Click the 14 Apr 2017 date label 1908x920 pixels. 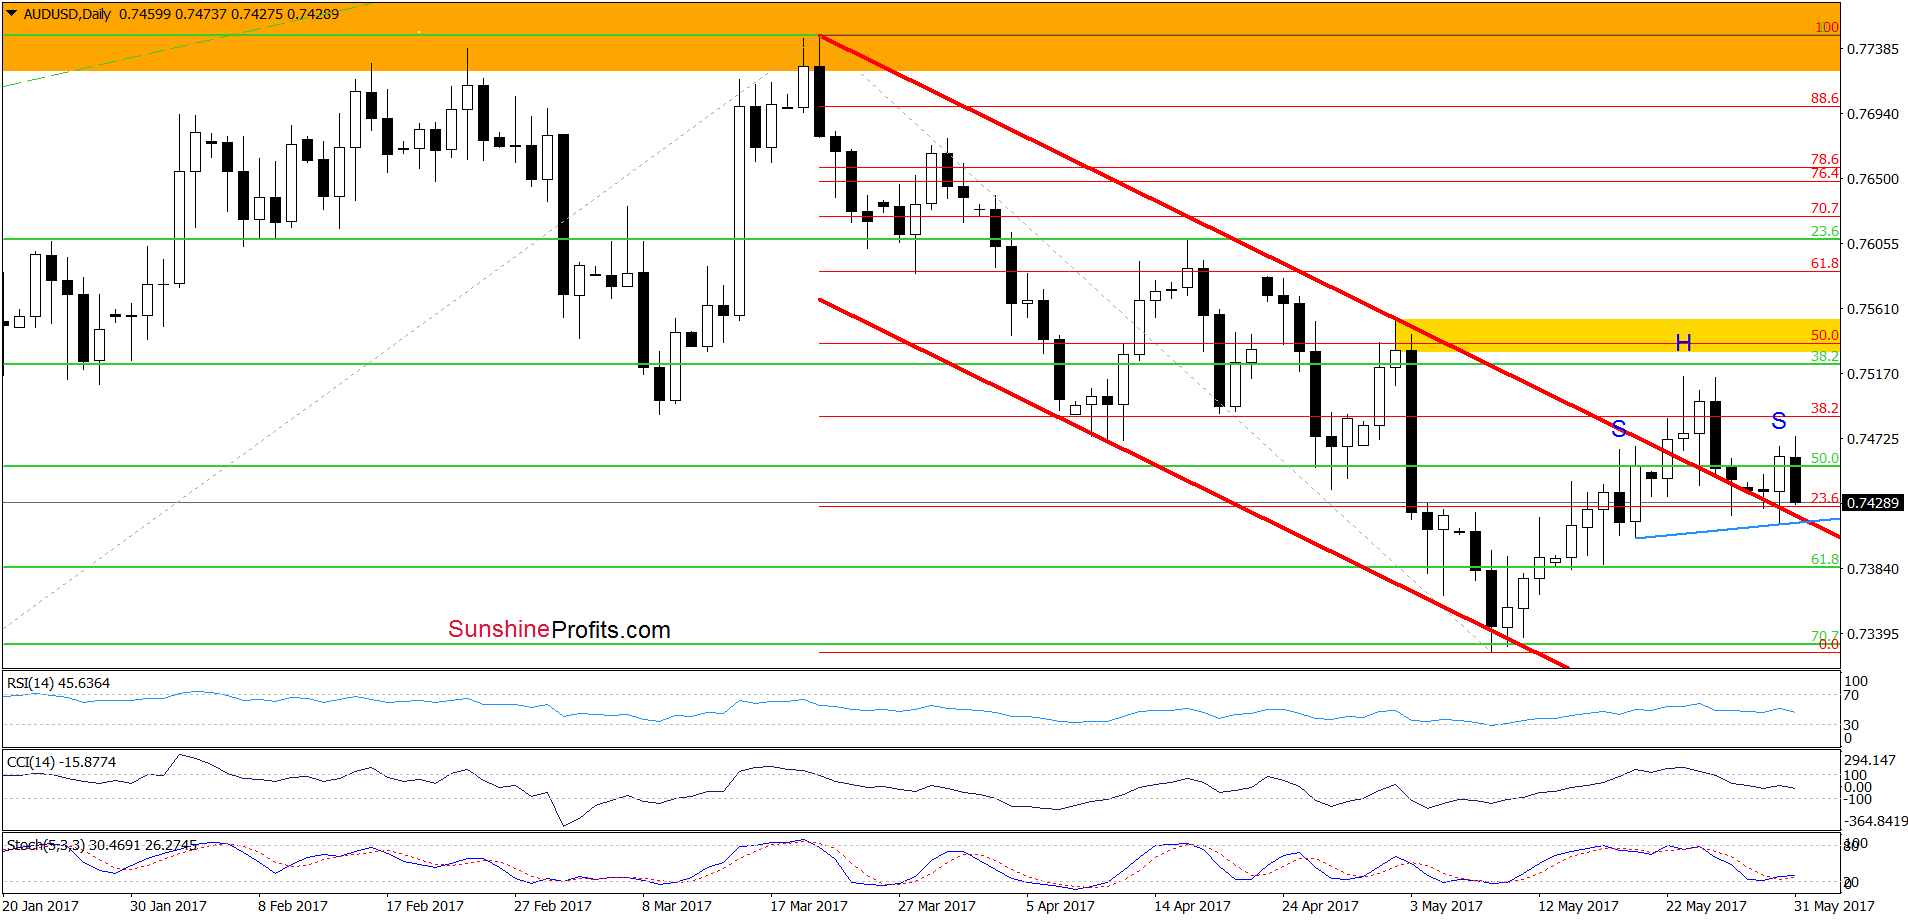(1192, 906)
